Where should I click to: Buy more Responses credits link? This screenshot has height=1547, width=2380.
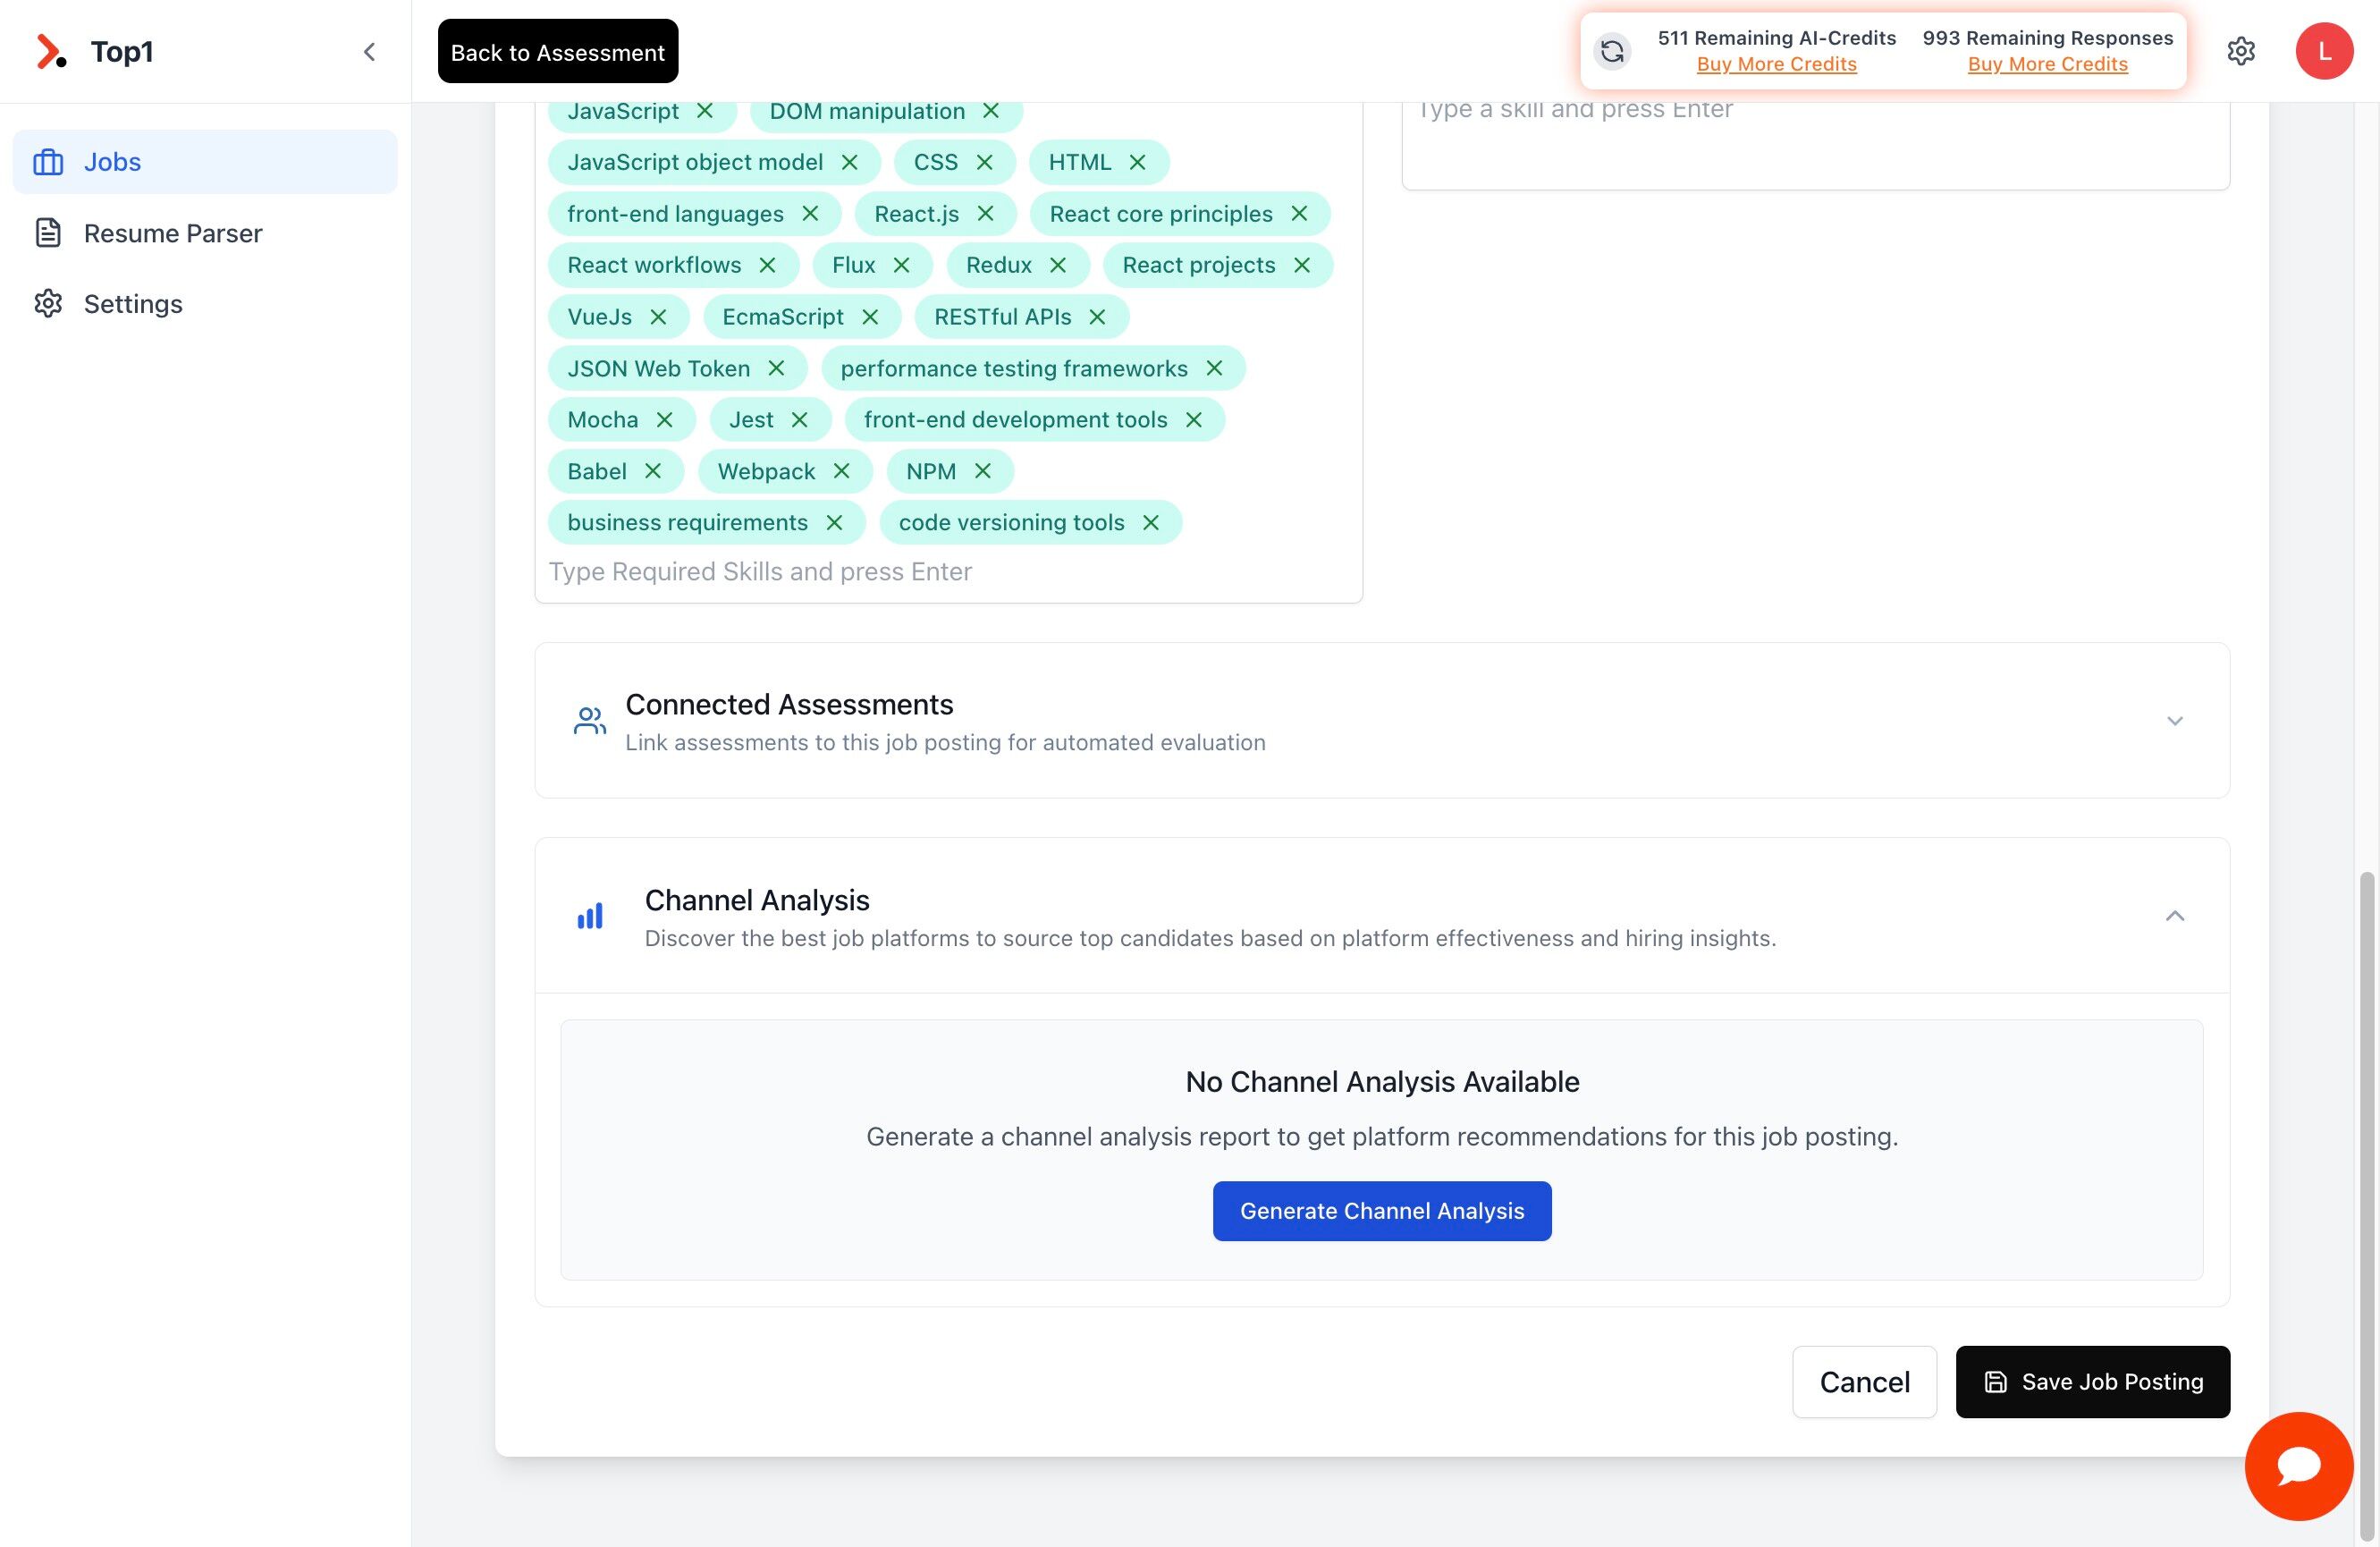point(2047,64)
